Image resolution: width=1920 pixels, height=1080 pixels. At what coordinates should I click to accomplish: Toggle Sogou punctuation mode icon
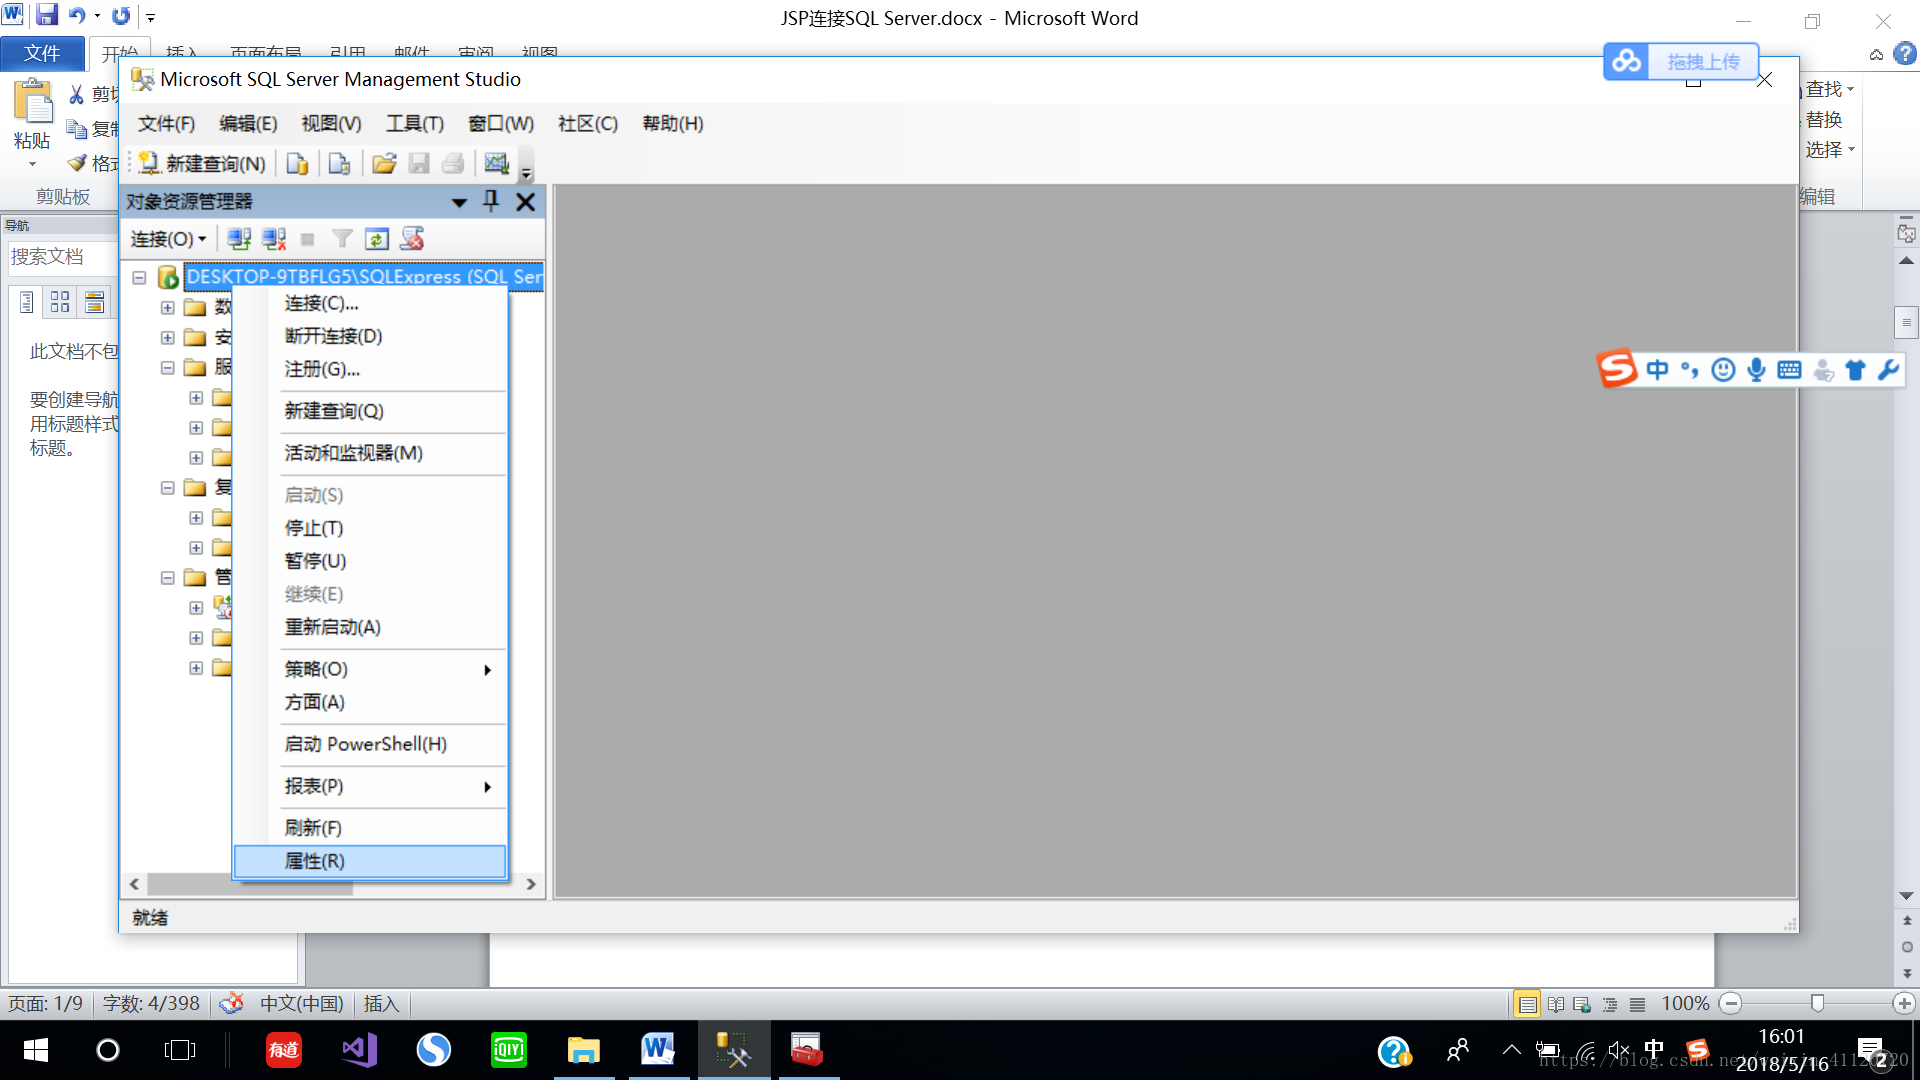tap(1690, 370)
